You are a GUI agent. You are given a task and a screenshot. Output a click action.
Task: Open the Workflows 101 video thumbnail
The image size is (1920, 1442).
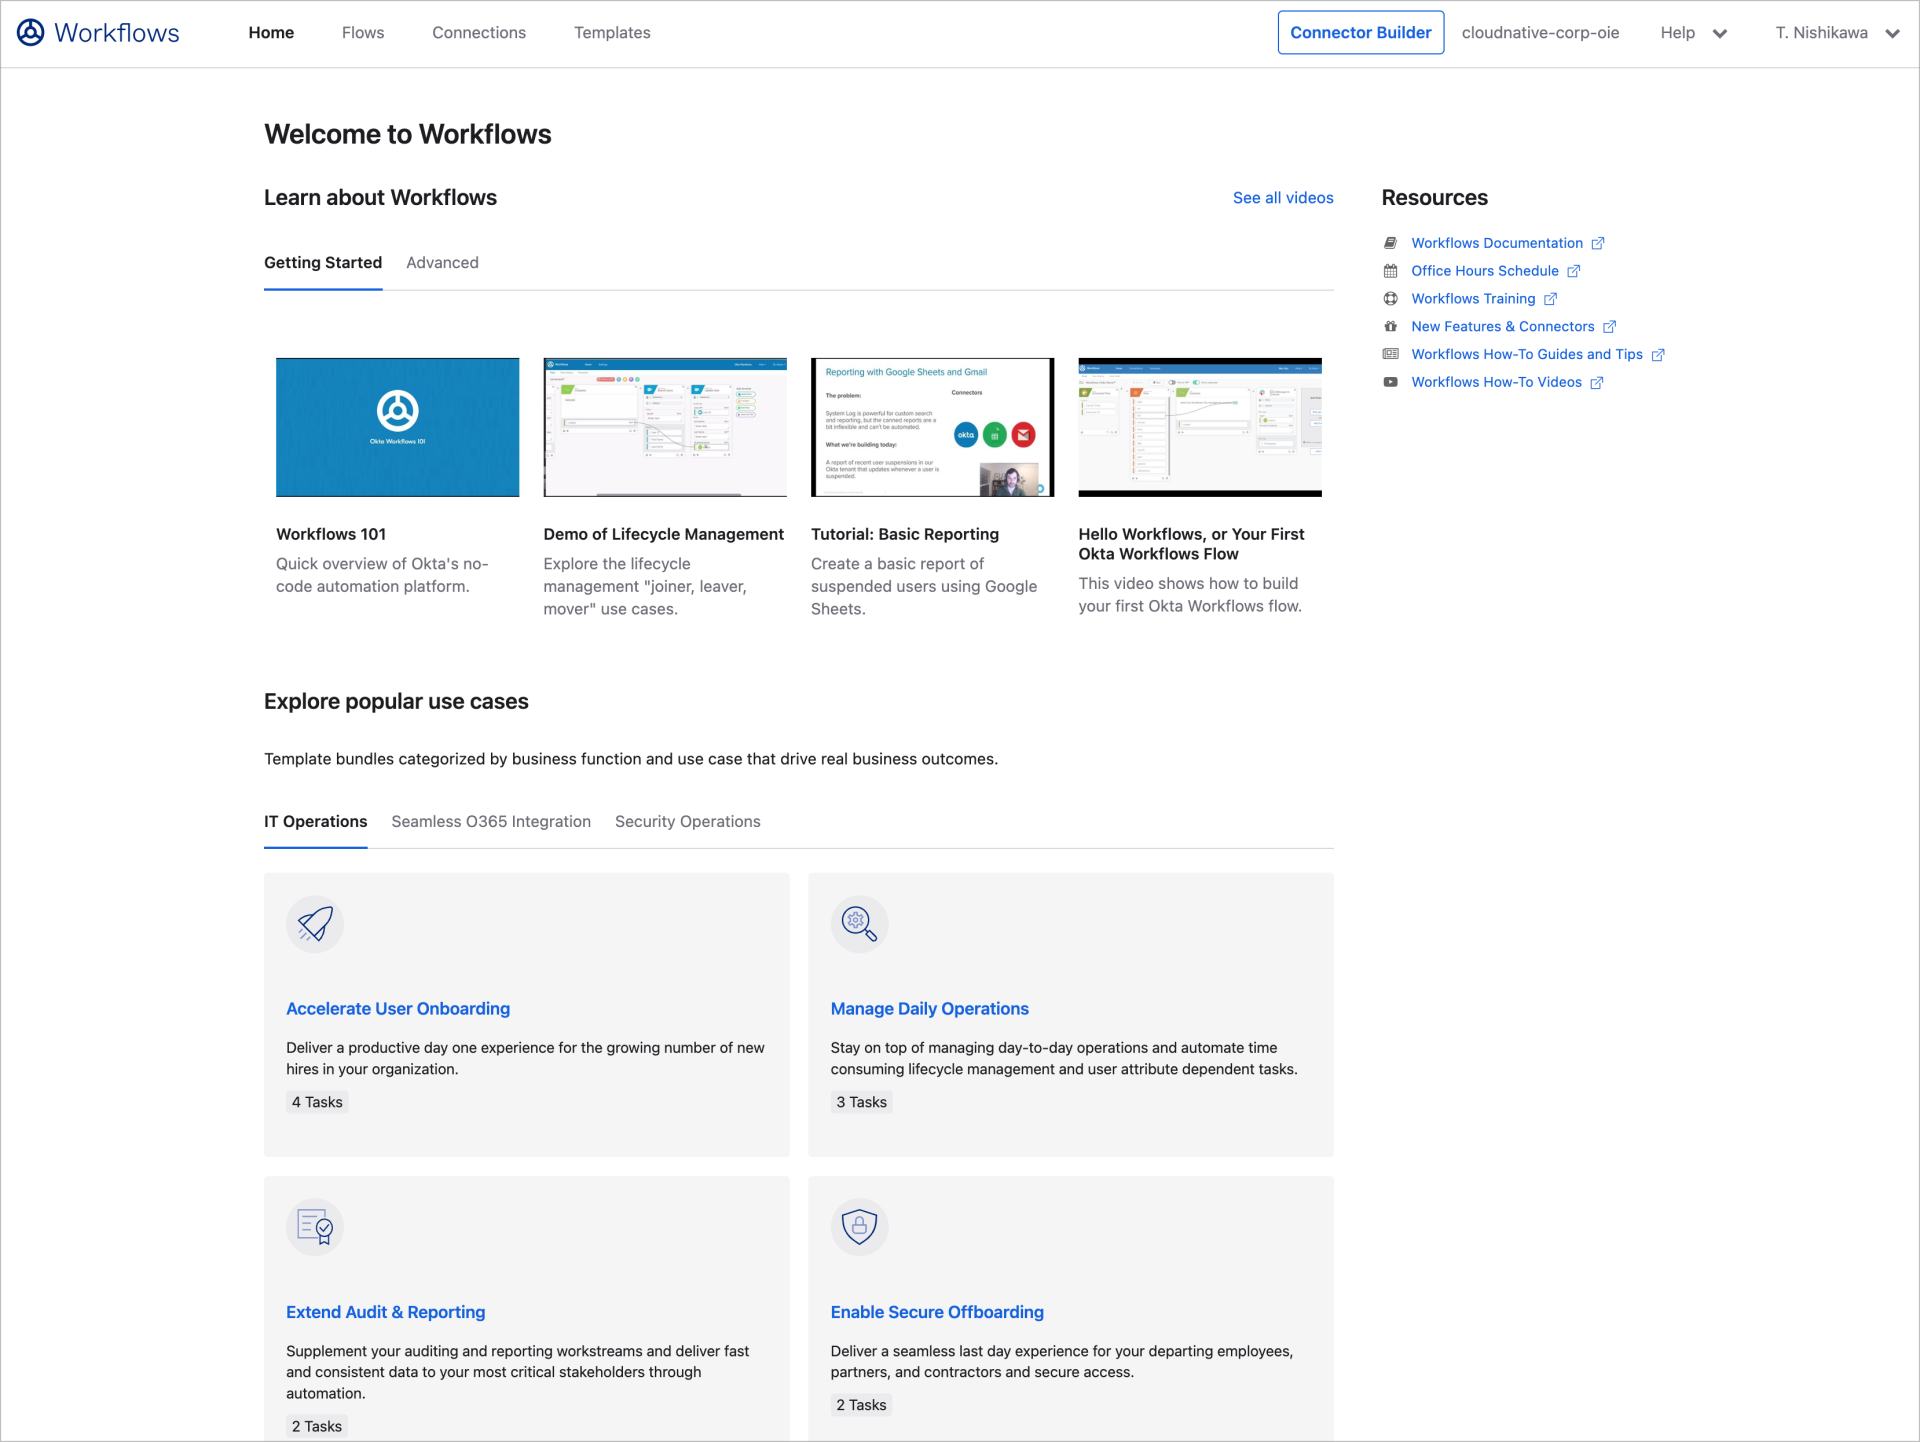click(397, 426)
